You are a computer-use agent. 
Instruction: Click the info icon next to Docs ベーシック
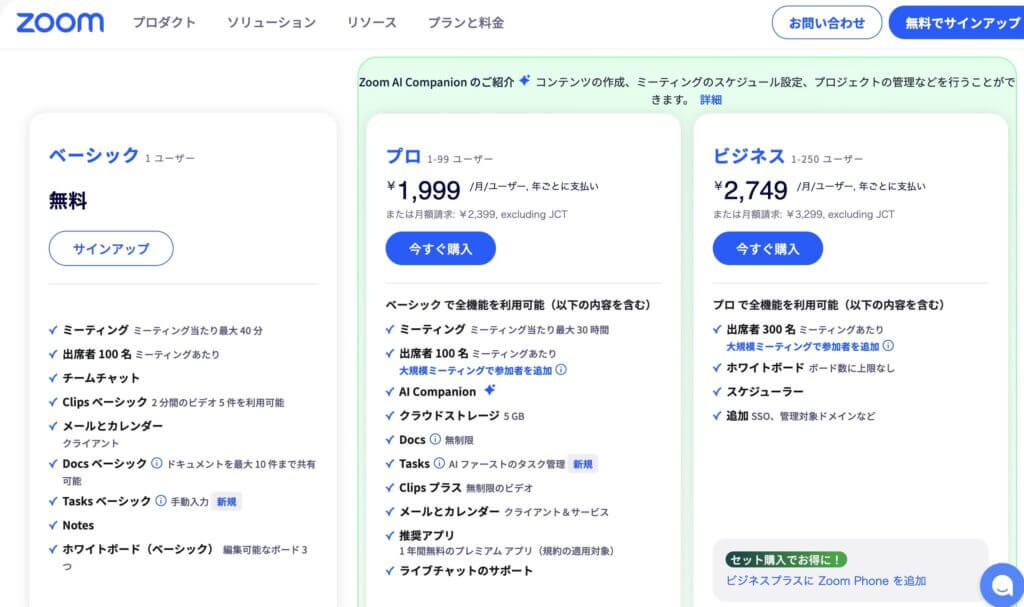[157, 463]
